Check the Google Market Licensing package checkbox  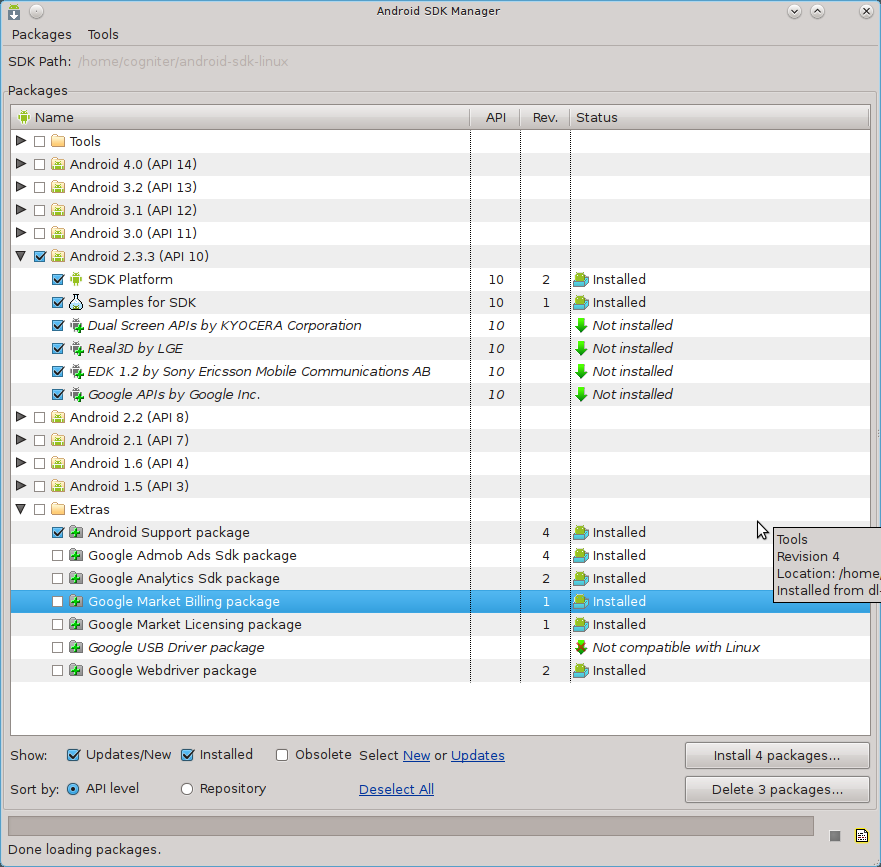tap(57, 624)
